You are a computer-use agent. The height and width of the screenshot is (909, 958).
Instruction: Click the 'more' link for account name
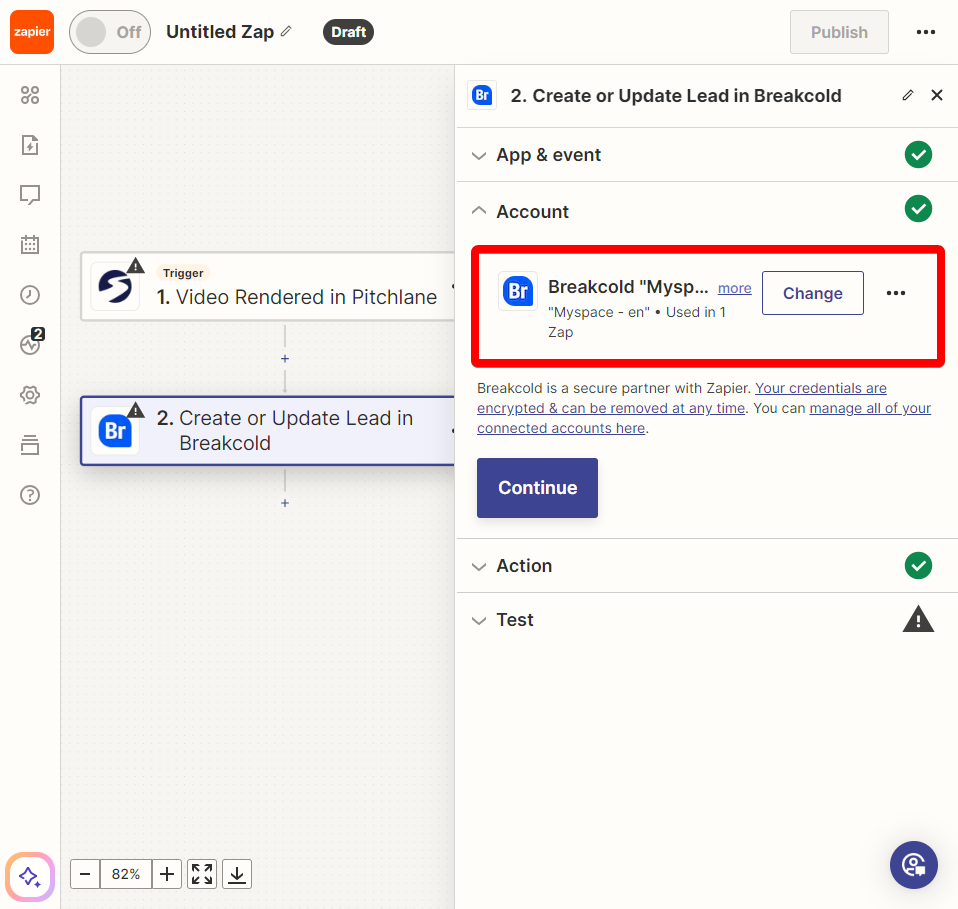(x=734, y=288)
